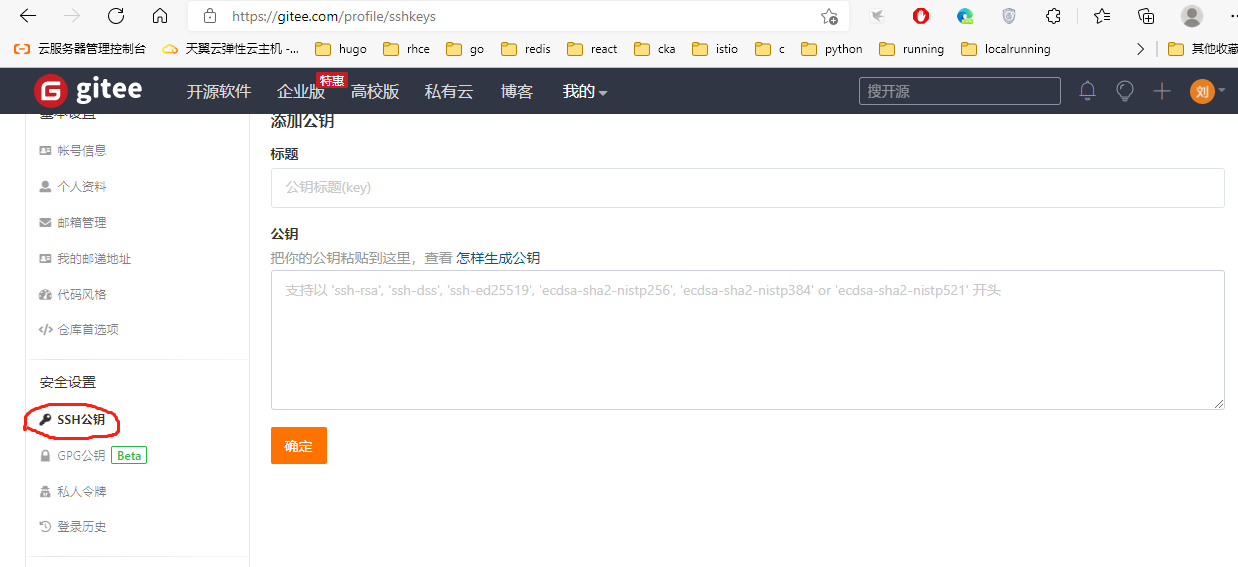Open 企业版 in Gitee nav
Image resolution: width=1238 pixels, height=567 pixels.
(x=301, y=91)
